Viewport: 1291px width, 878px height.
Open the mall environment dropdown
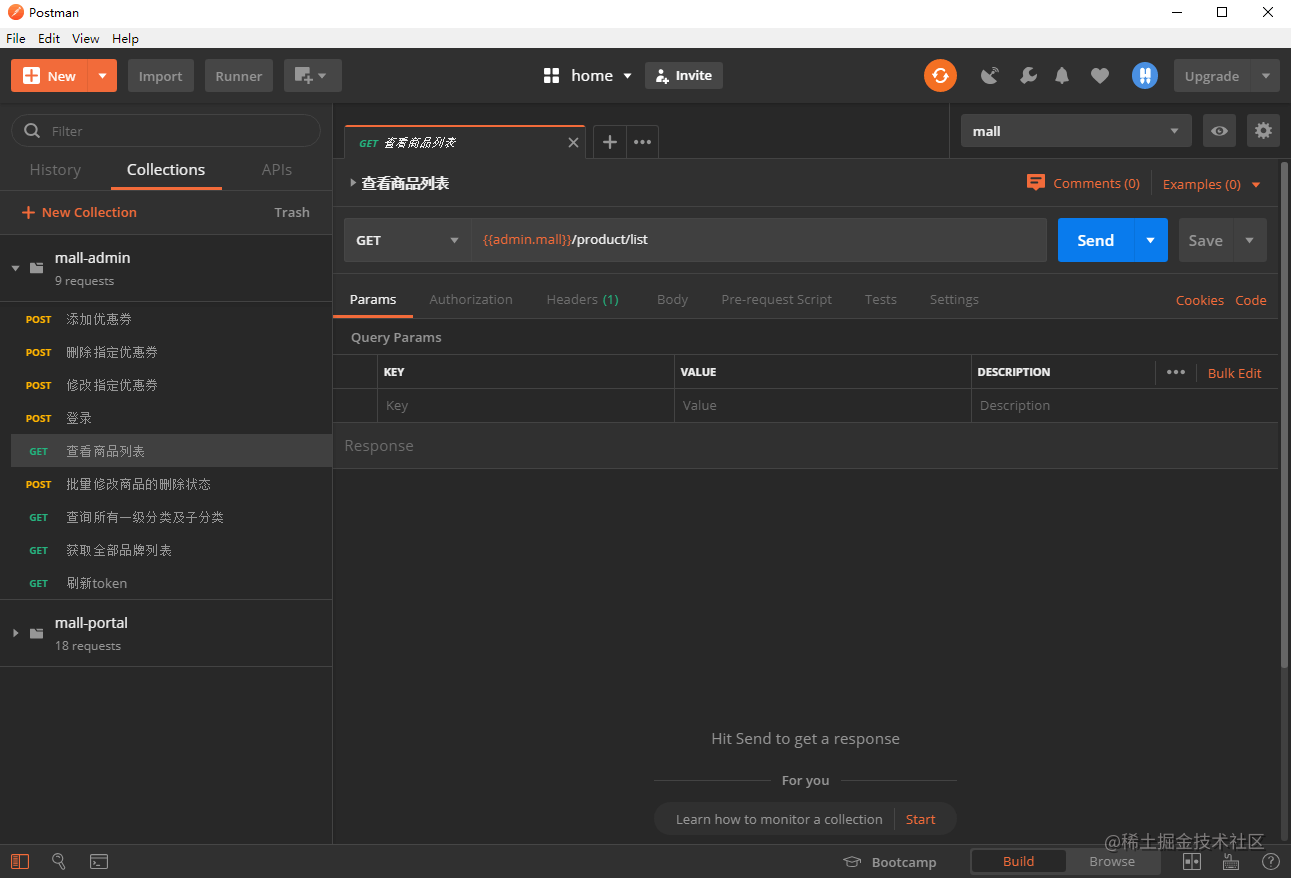pos(1076,131)
